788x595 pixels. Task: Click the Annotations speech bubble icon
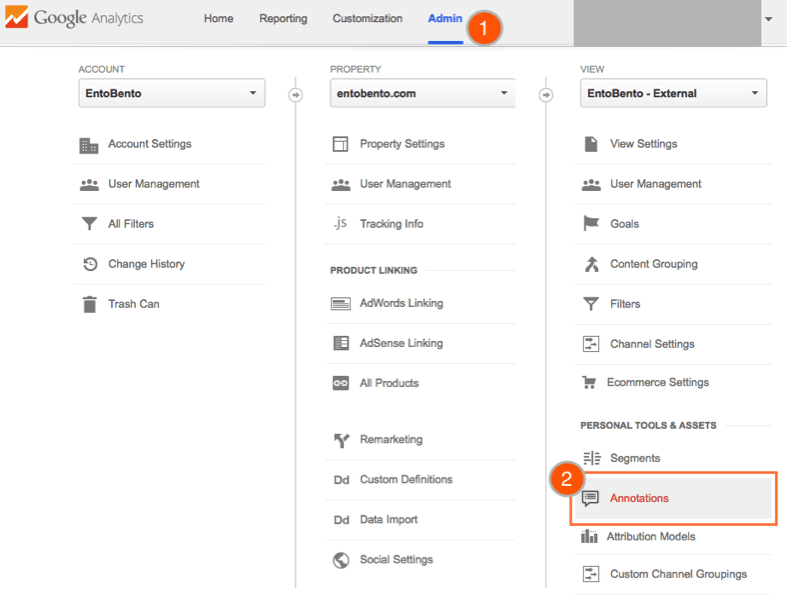[590, 499]
